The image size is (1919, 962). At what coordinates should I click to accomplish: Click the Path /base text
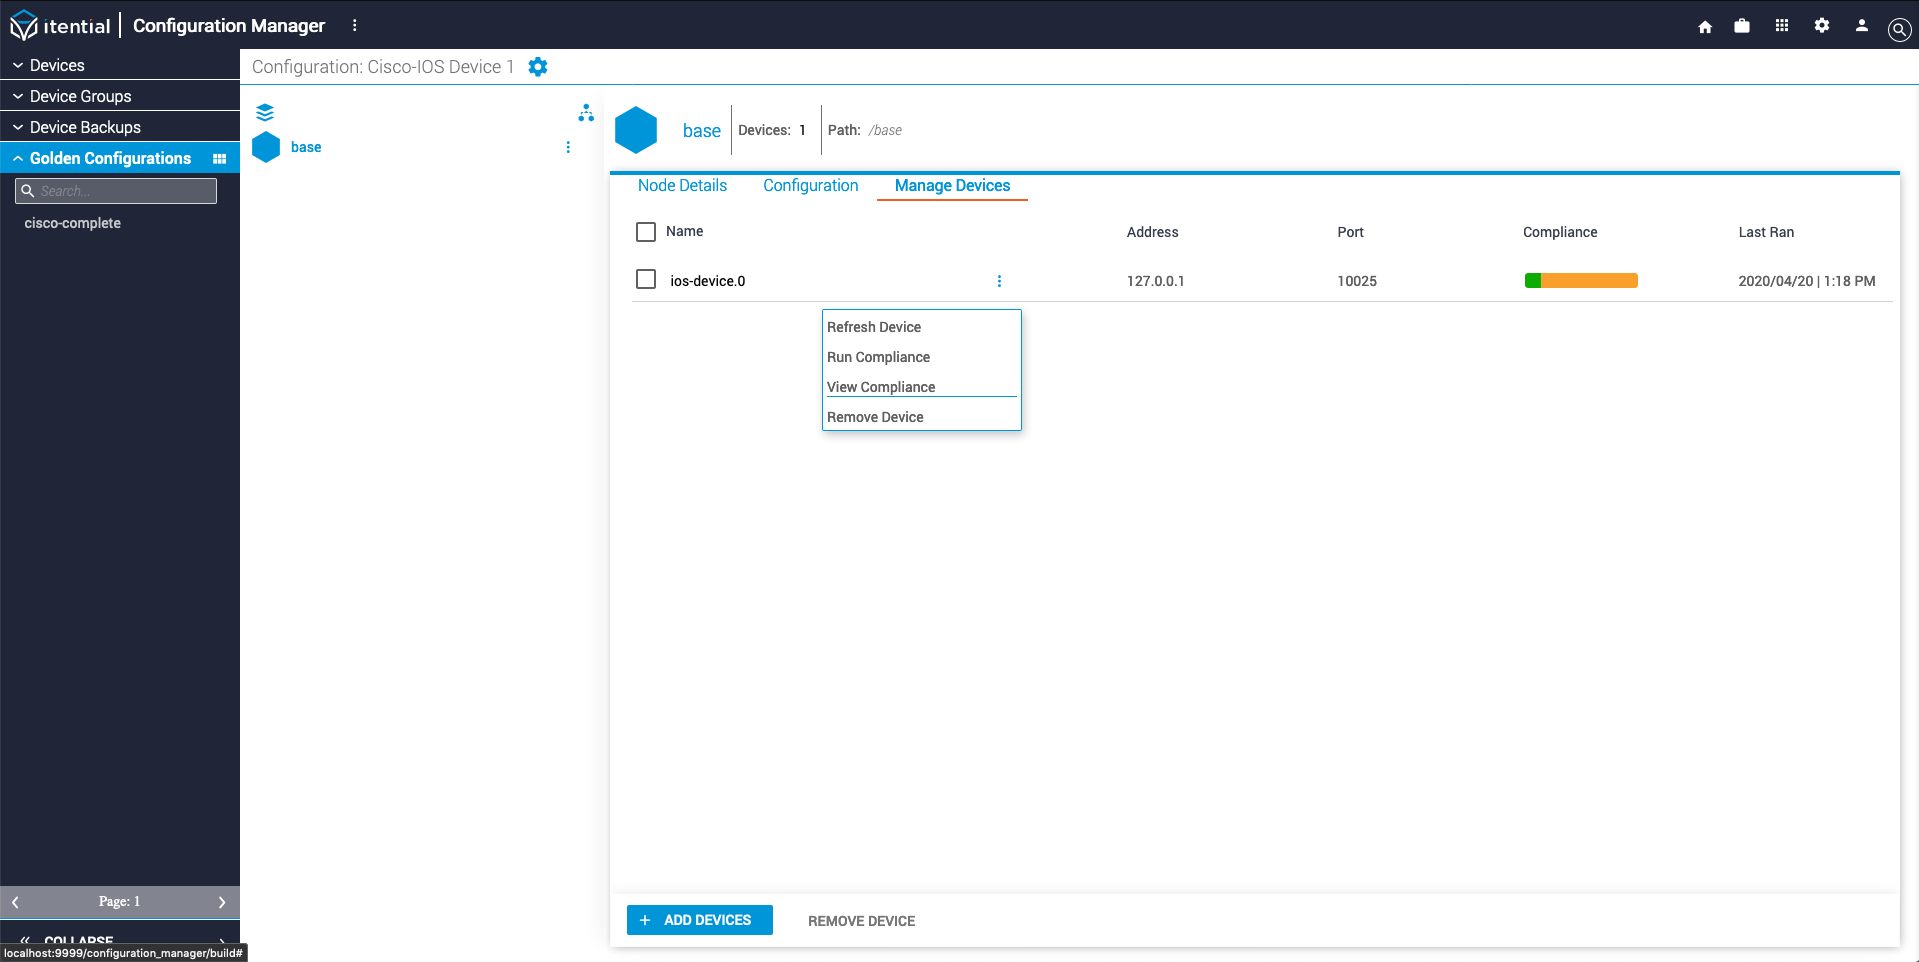pyautogui.click(x=885, y=130)
